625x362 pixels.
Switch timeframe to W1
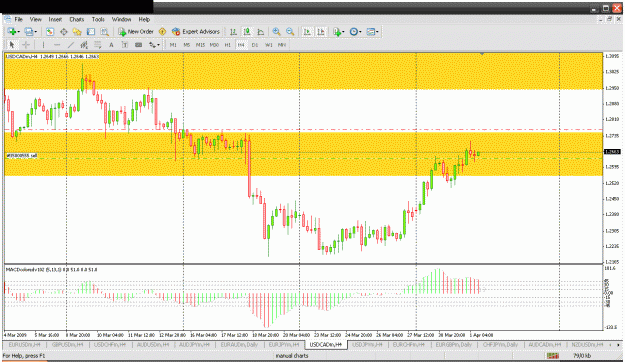click(x=269, y=45)
